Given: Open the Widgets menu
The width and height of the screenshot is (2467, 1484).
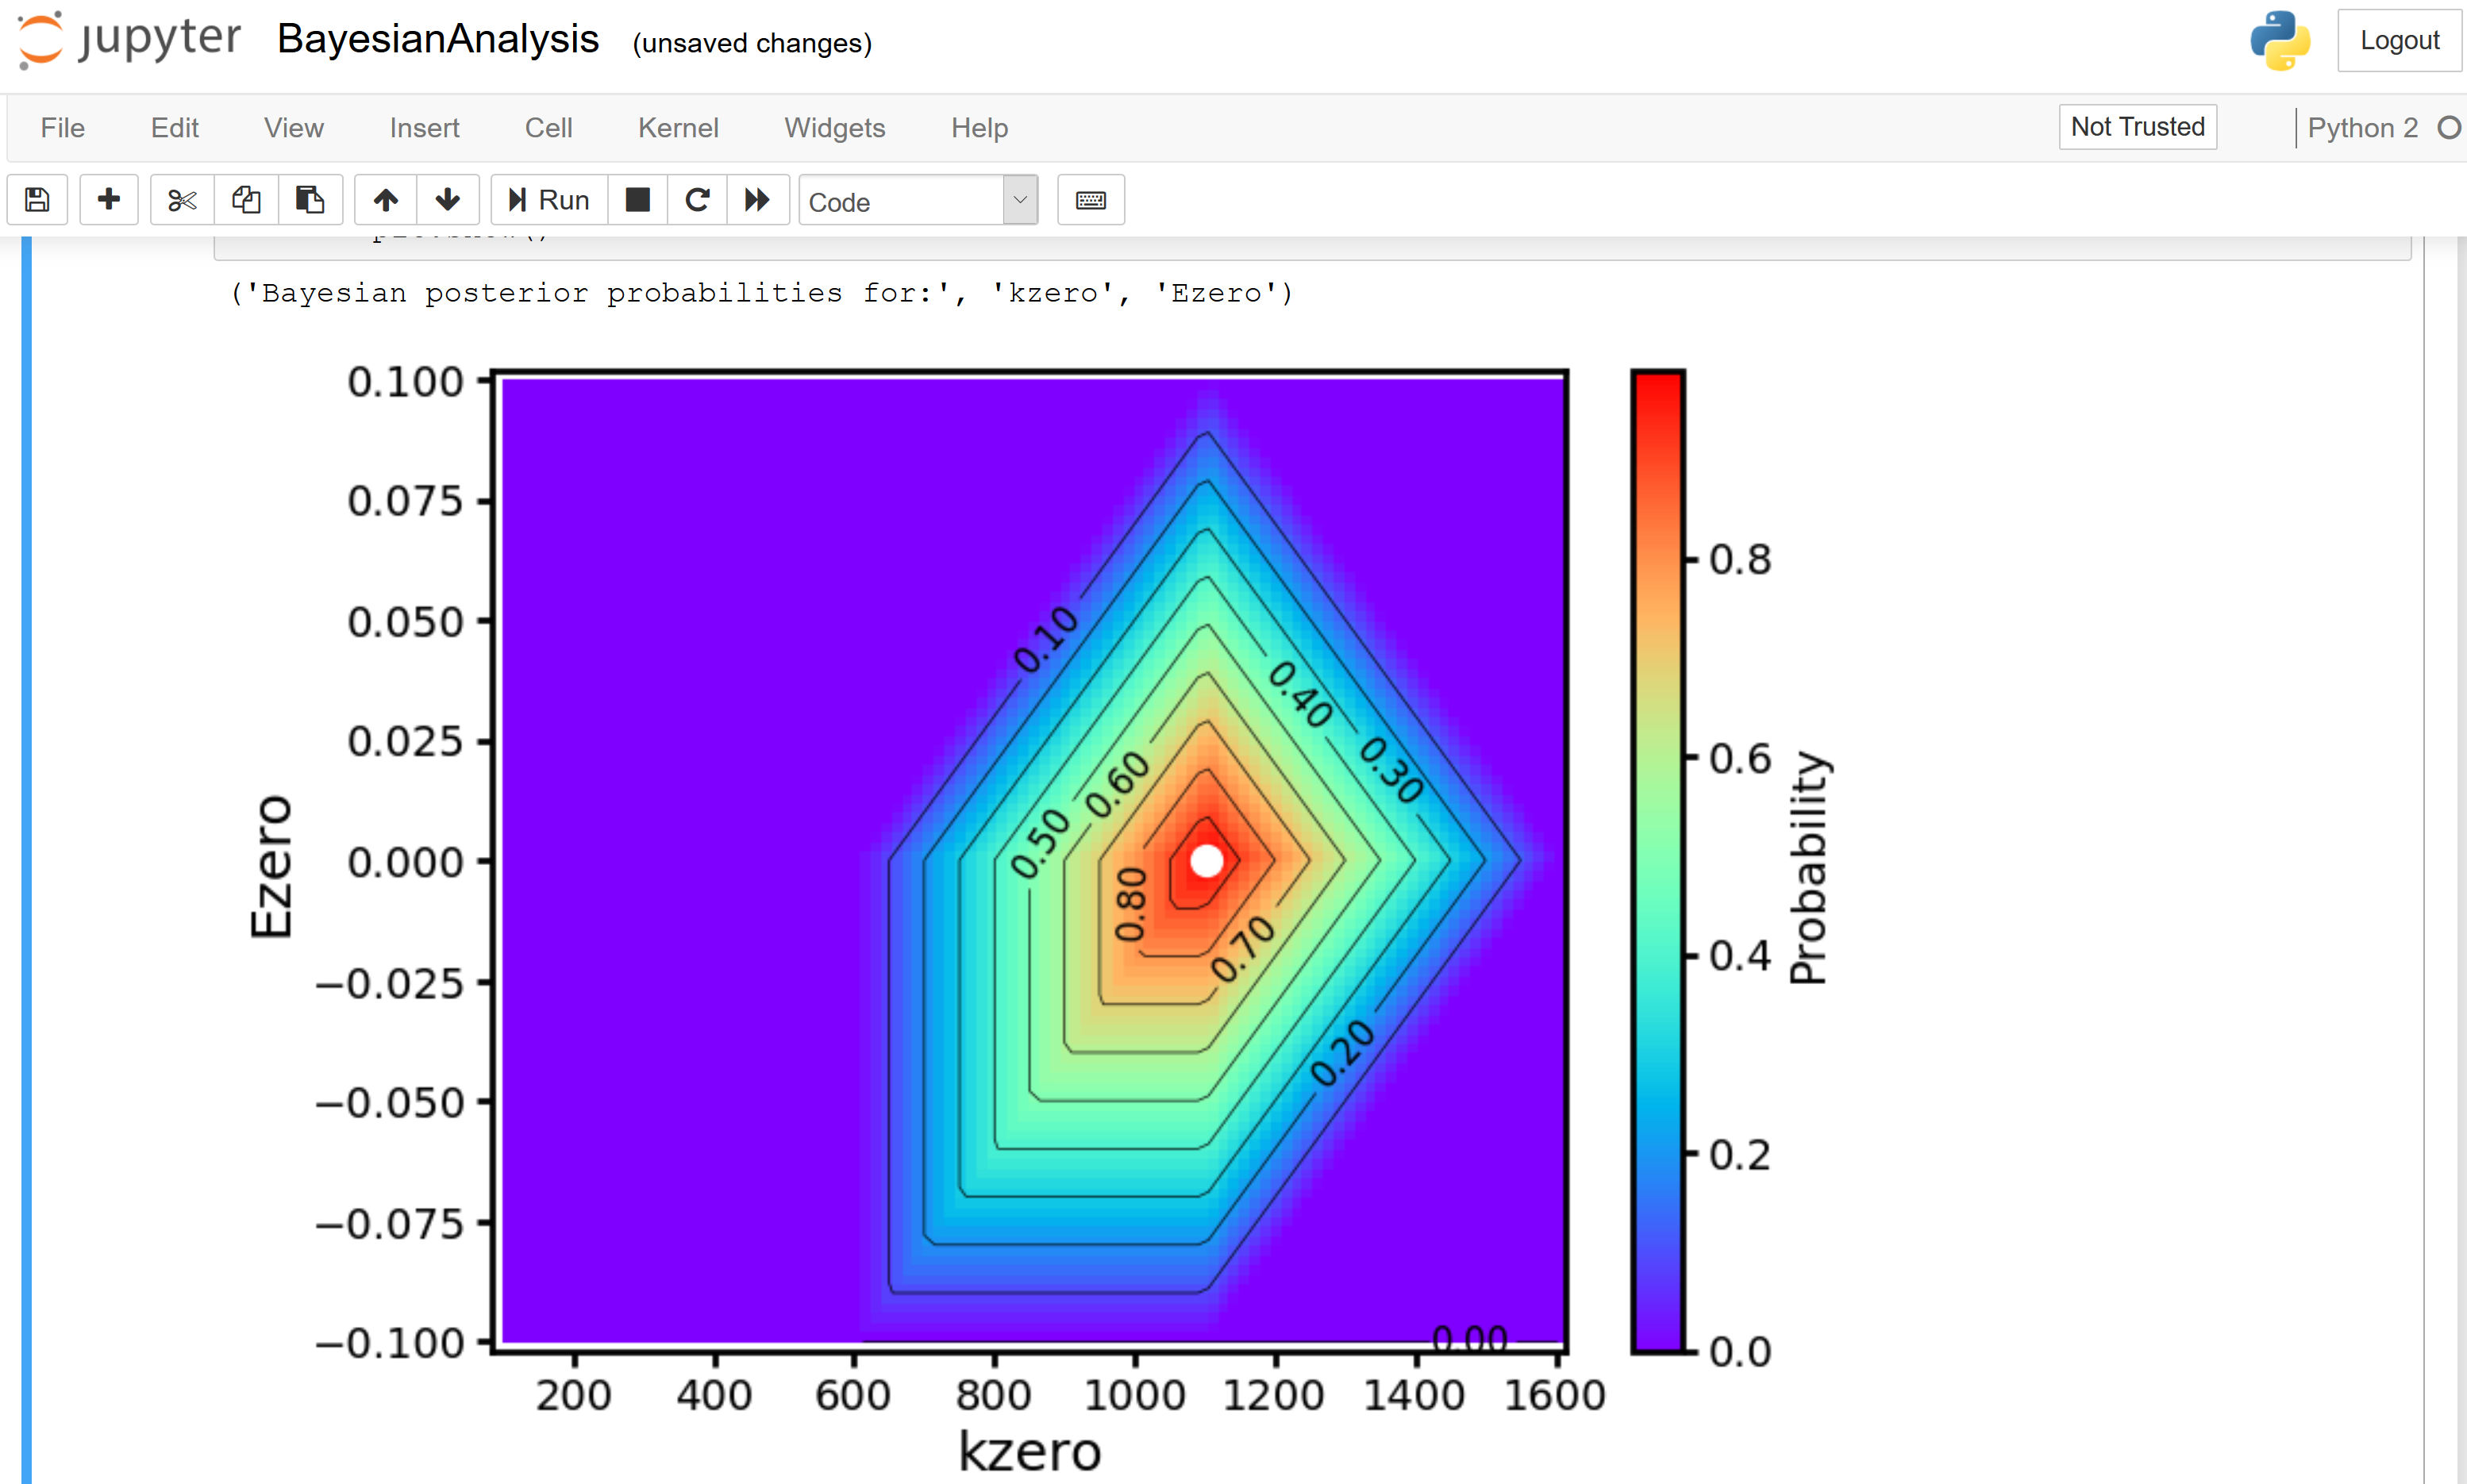Looking at the screenshot, I should point(834,128).
